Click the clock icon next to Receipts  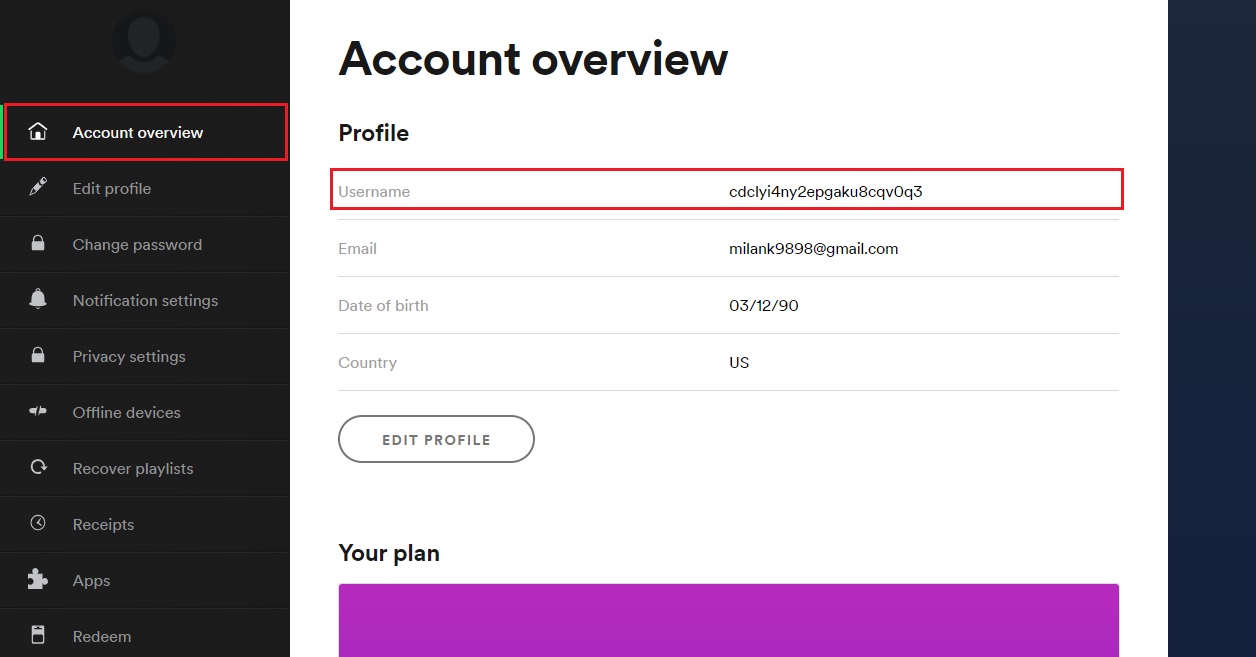pos(38,524)
